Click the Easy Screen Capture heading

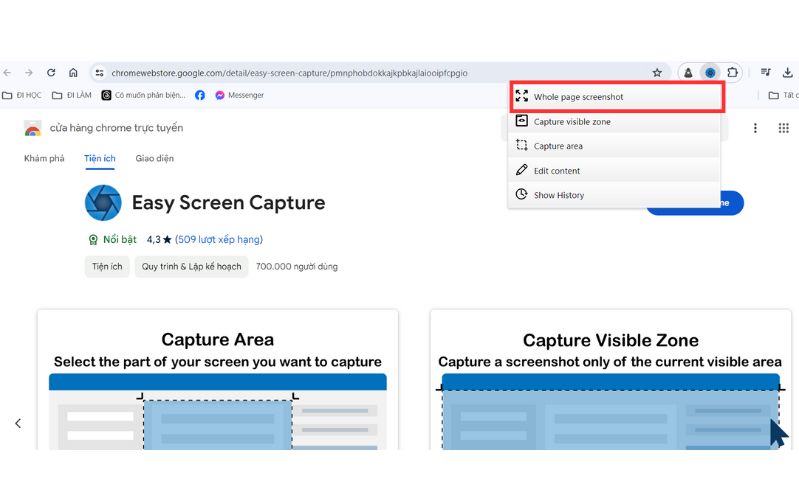point(228,203)
